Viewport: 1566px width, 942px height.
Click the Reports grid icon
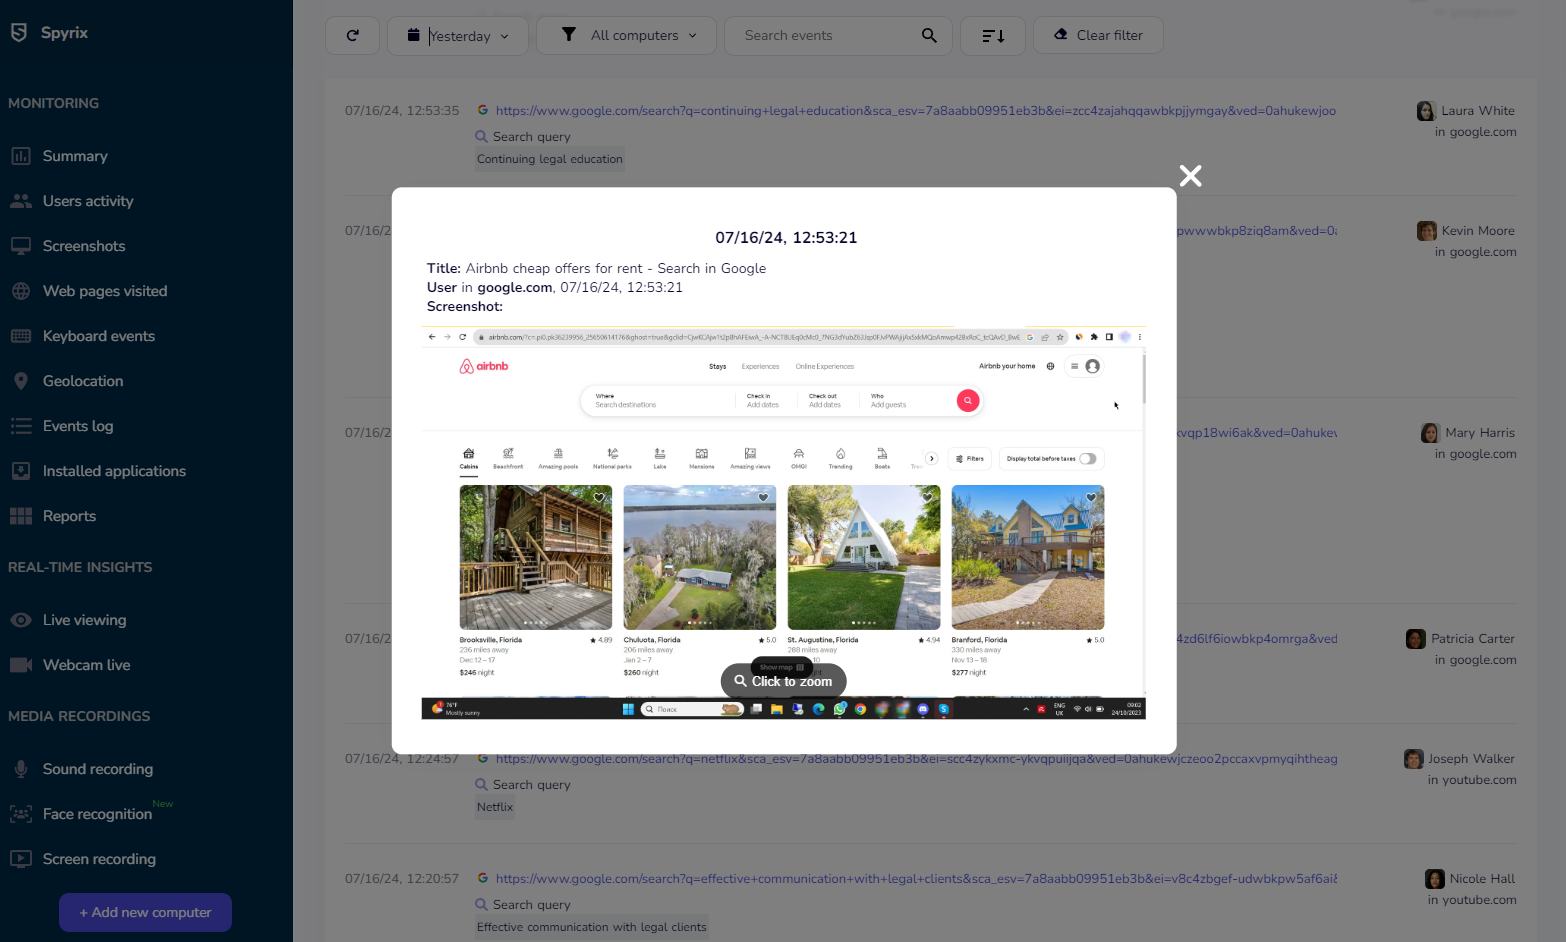point(21,516)
